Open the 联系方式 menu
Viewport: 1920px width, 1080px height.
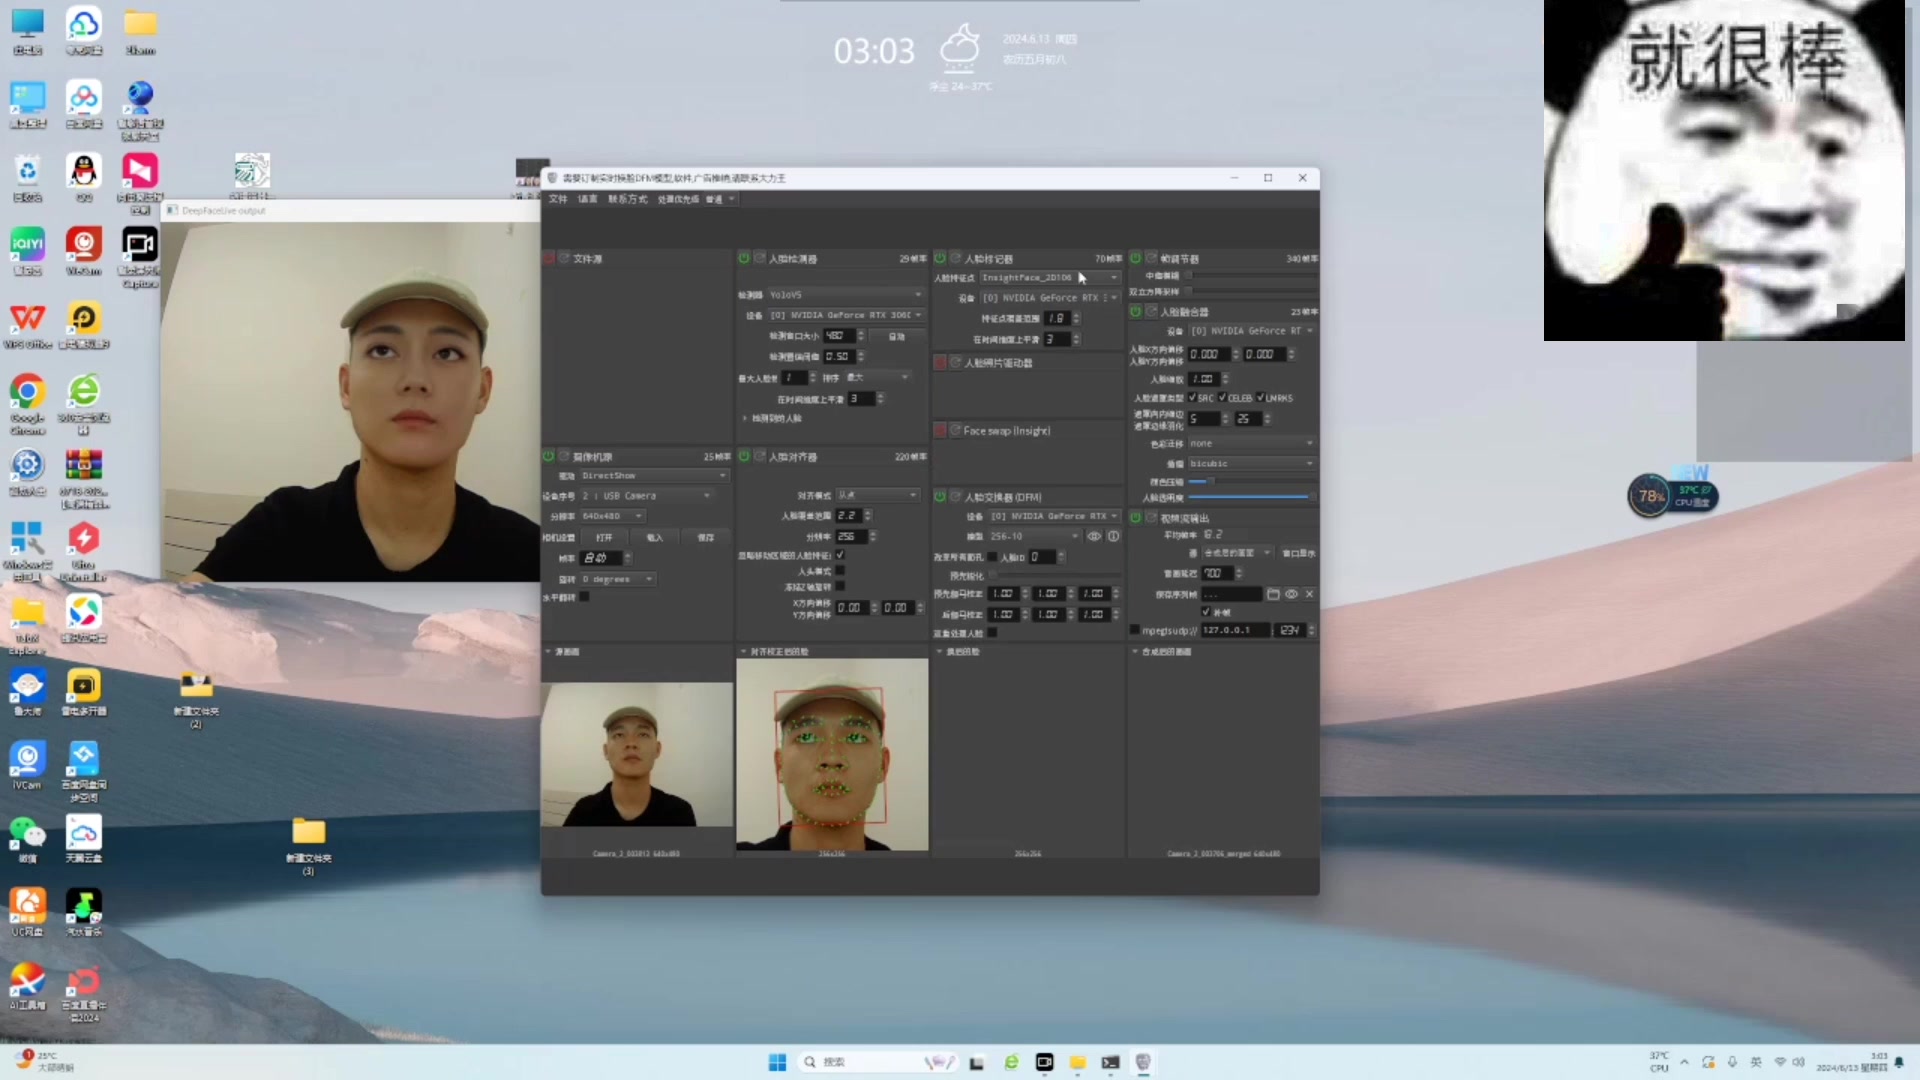(x=627, y=199)
